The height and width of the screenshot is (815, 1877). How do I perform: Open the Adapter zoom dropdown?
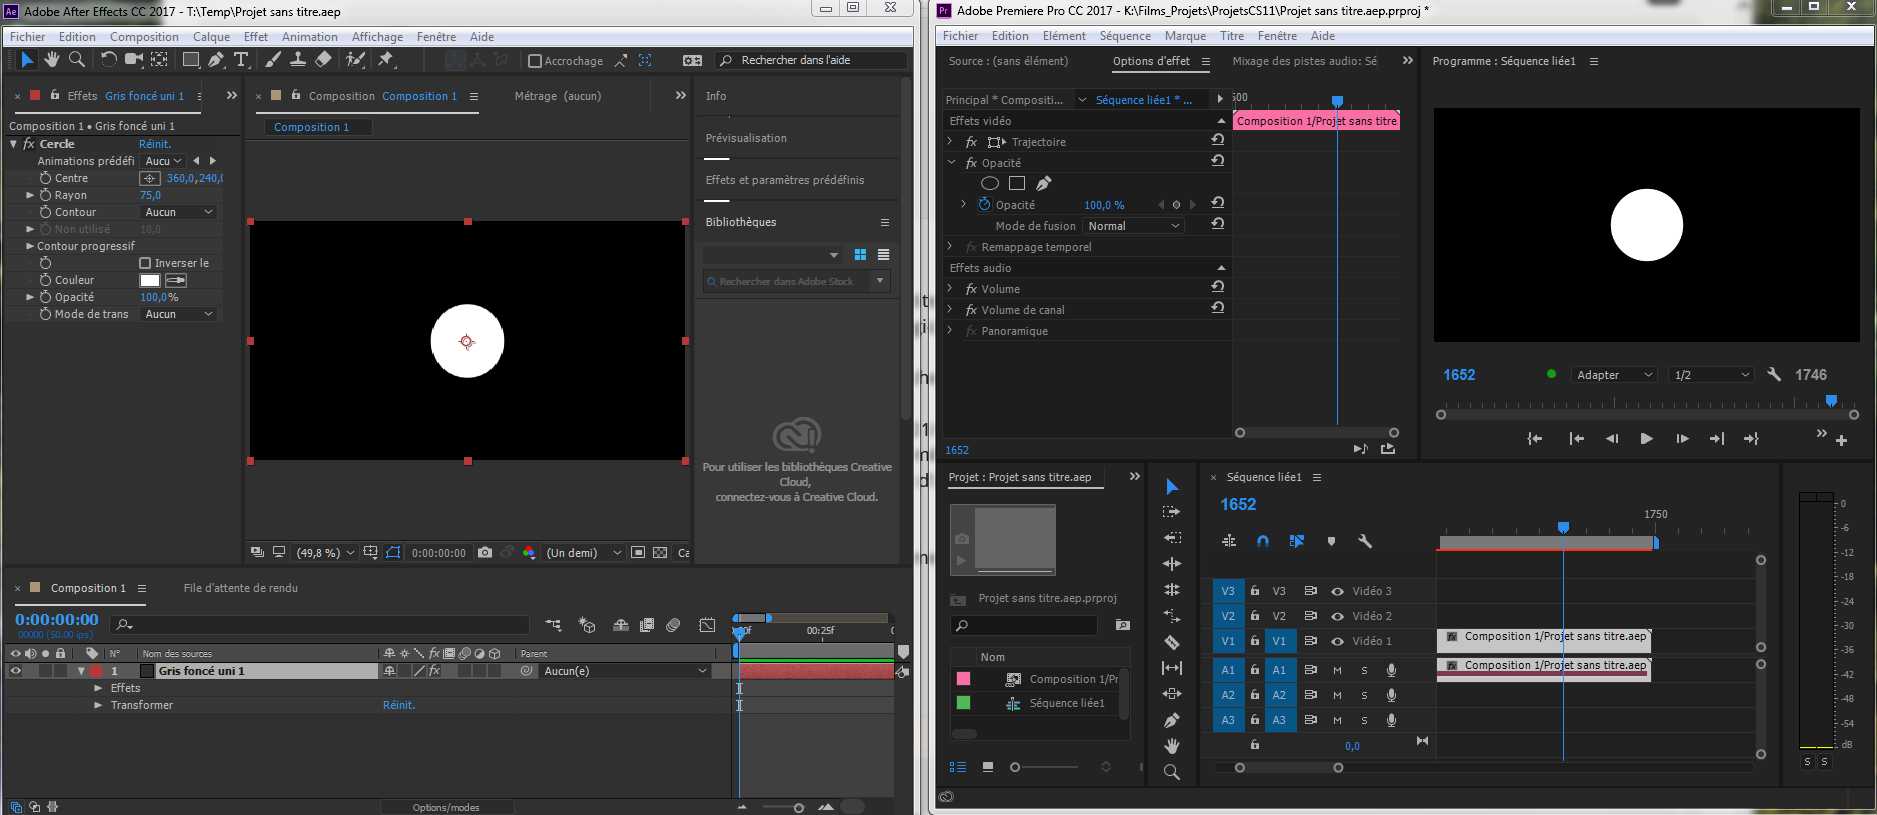click(x=1614, y=375)
